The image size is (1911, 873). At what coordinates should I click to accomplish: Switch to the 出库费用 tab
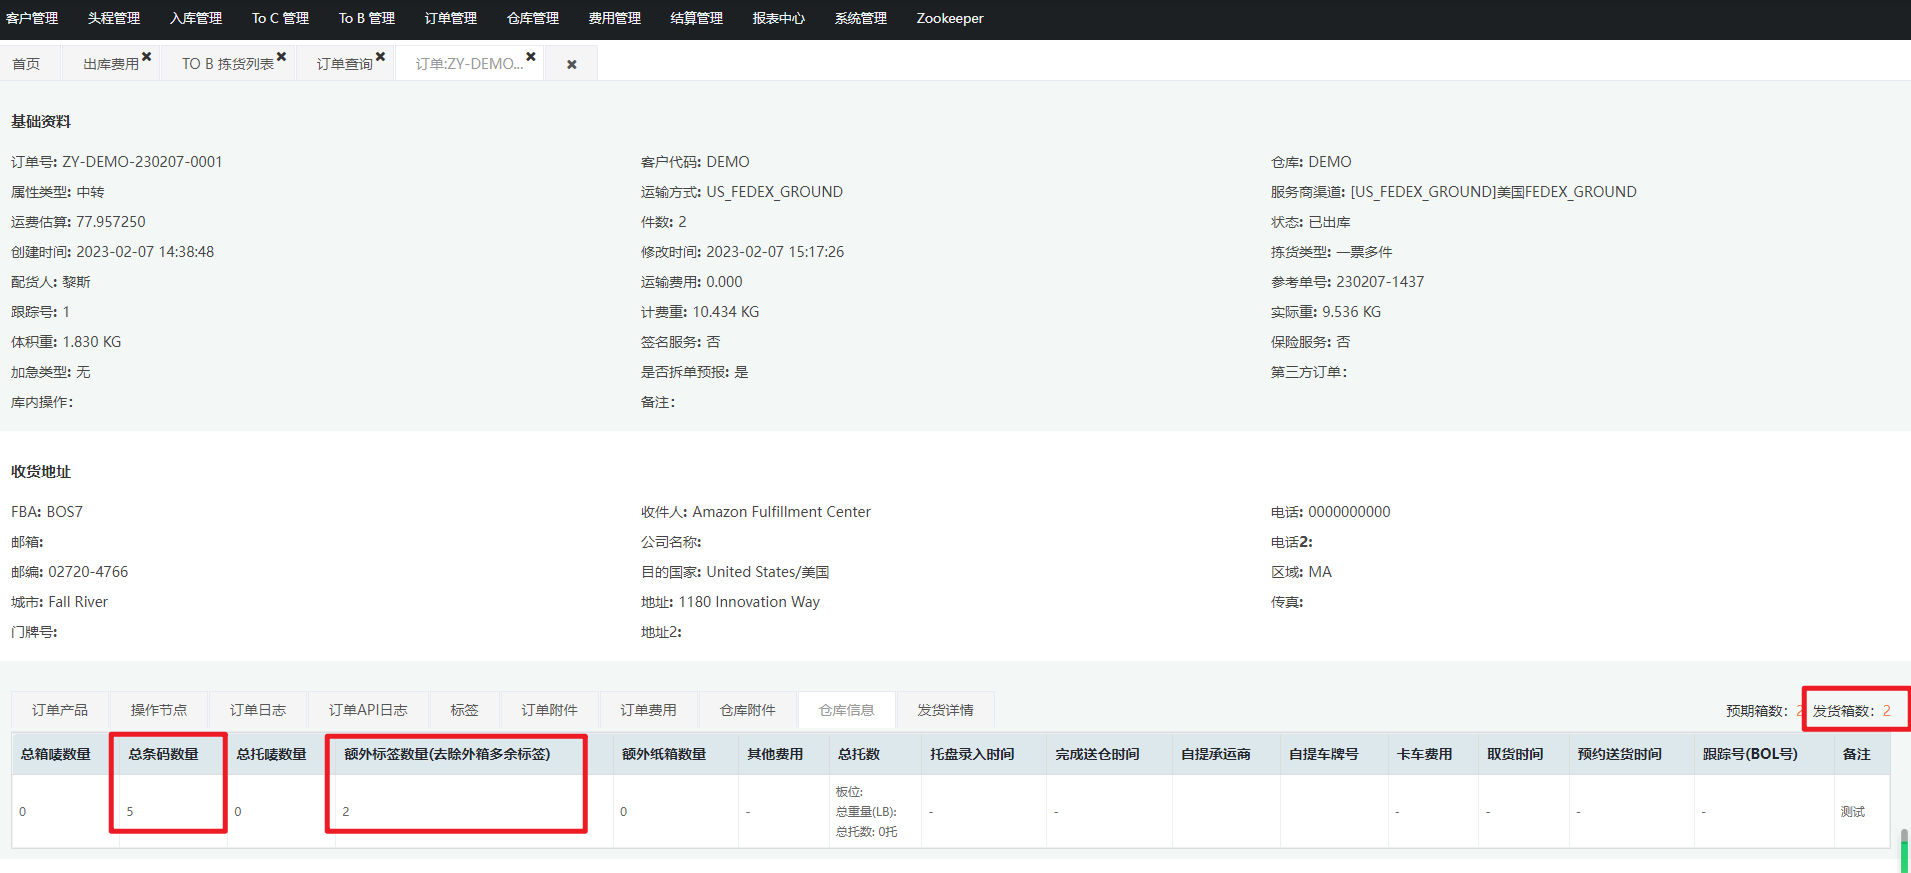(111, 64)
